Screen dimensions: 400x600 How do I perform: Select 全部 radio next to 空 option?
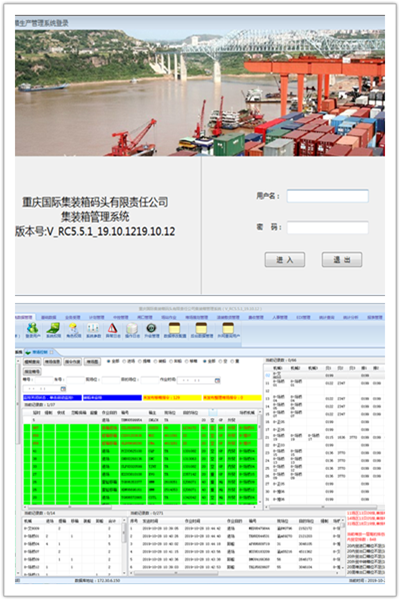click(x=205, y=361)
